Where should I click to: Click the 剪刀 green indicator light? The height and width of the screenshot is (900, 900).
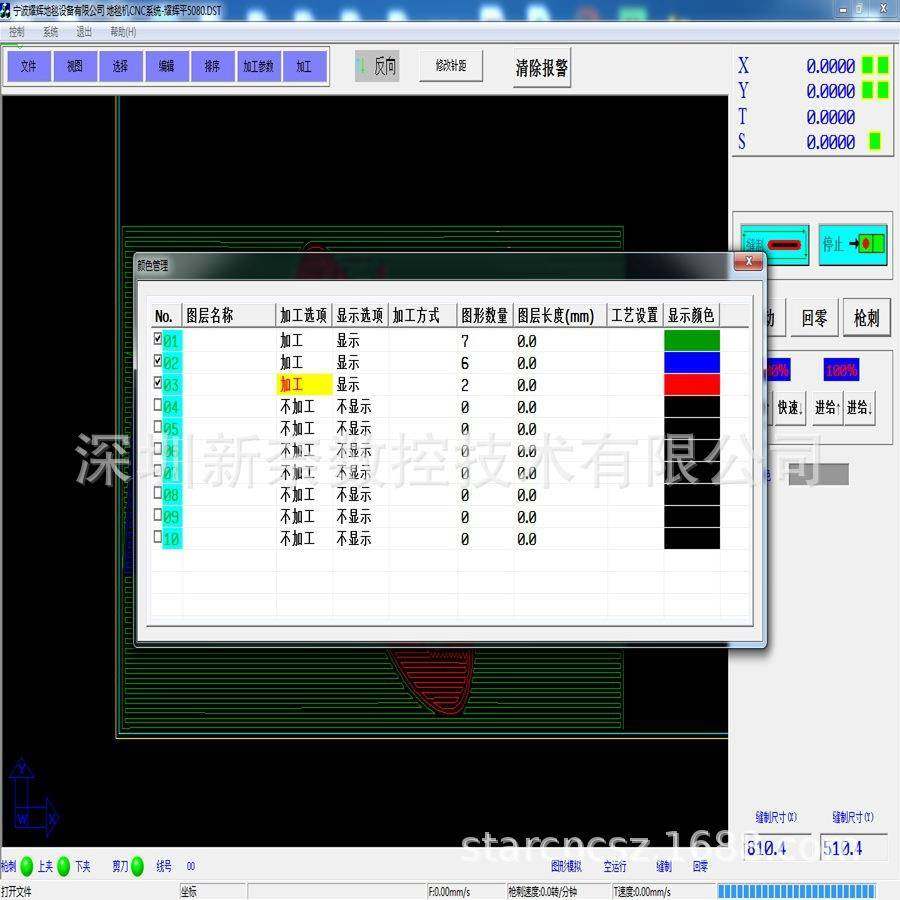(x=137, y=866)
